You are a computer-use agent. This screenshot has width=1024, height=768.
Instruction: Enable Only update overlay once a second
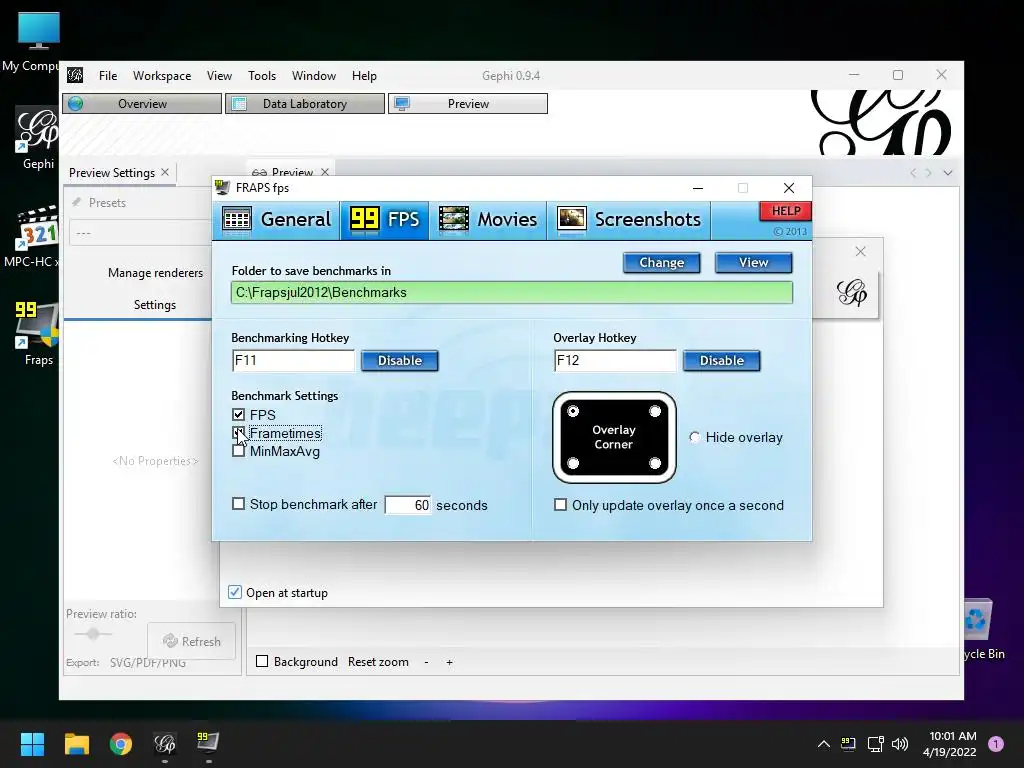point(560,505)
